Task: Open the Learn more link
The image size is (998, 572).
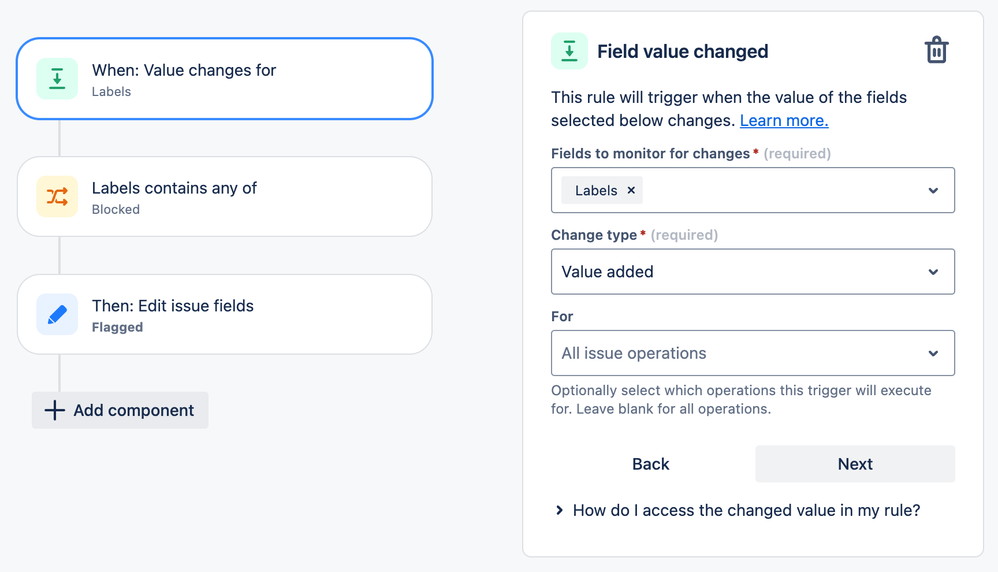Action: (784, 120)
